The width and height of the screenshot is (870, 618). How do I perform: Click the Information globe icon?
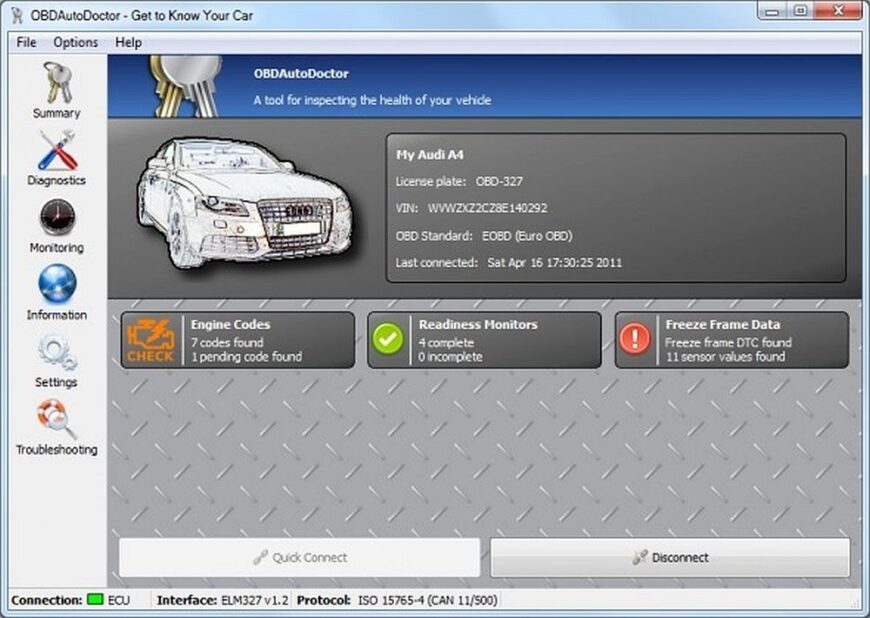point(56,285)
